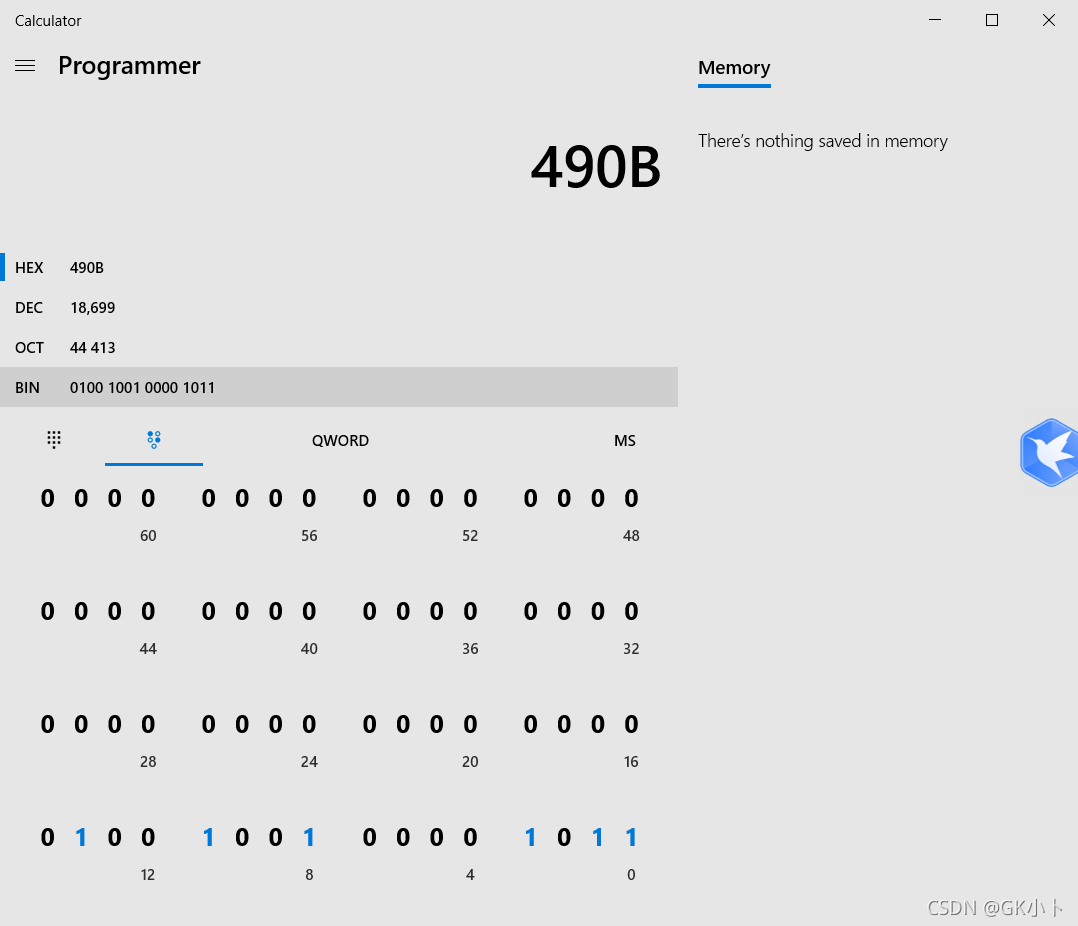Image resolution: width=1078 pixels, height=926 pixels.
Task: Select the bit toggling keypad tab
Action: 154,440
